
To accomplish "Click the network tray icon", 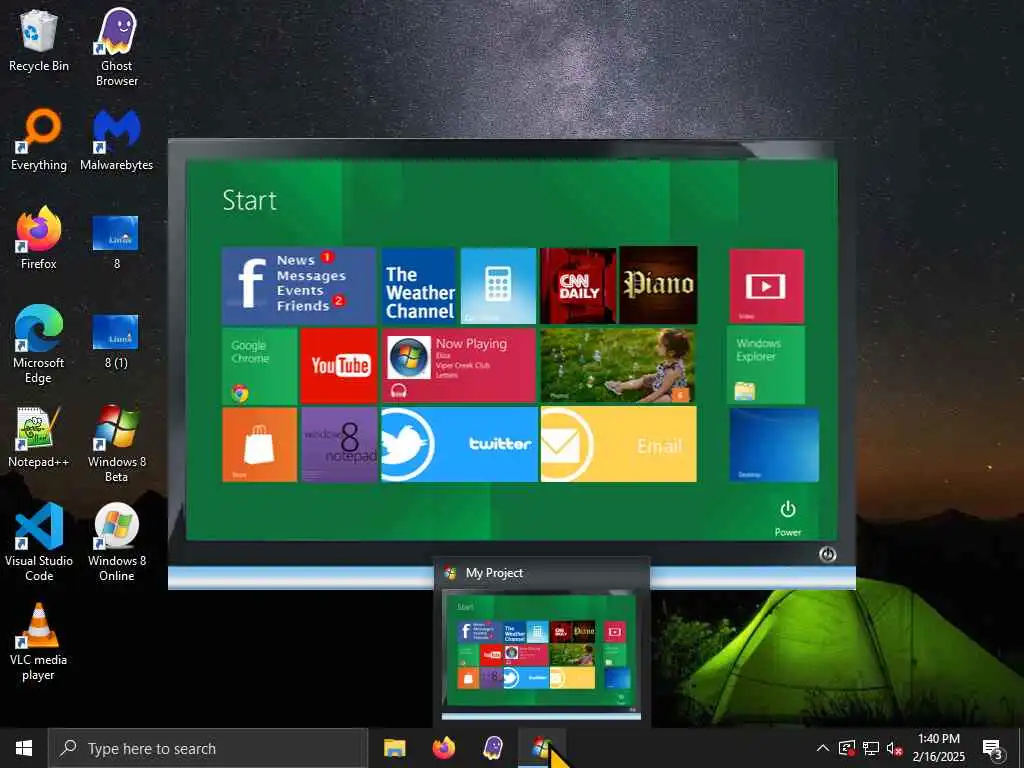I will (x=871, y=748).
